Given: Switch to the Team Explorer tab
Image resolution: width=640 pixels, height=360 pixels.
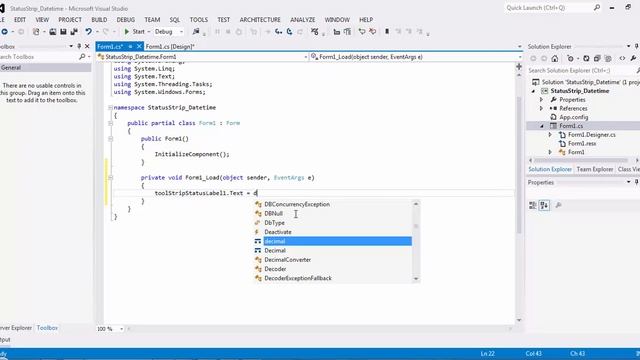Looking at the screenshot, I should click(x=595, y=169).
